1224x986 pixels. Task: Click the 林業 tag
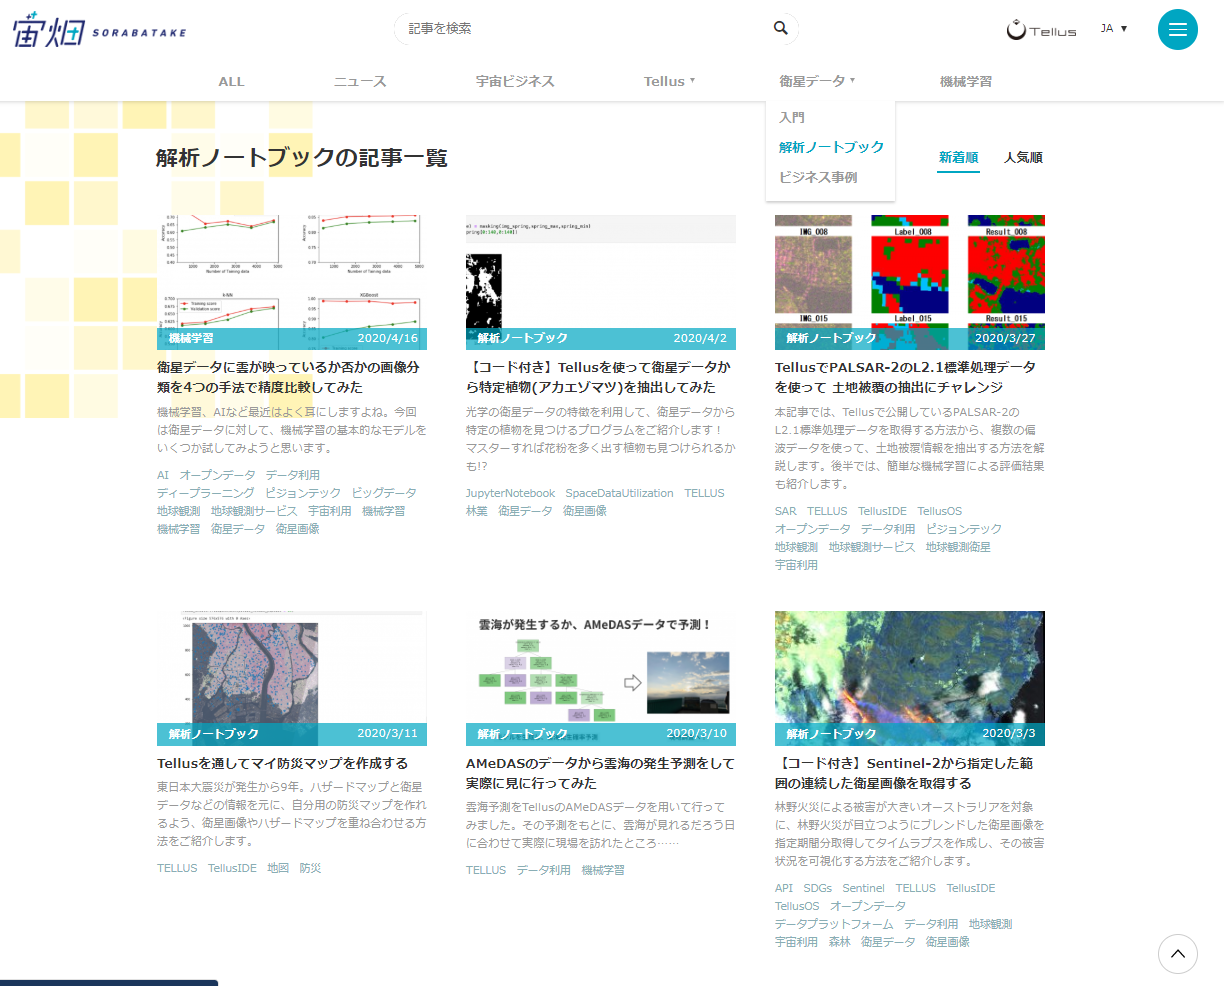click(x=477, y=511)
